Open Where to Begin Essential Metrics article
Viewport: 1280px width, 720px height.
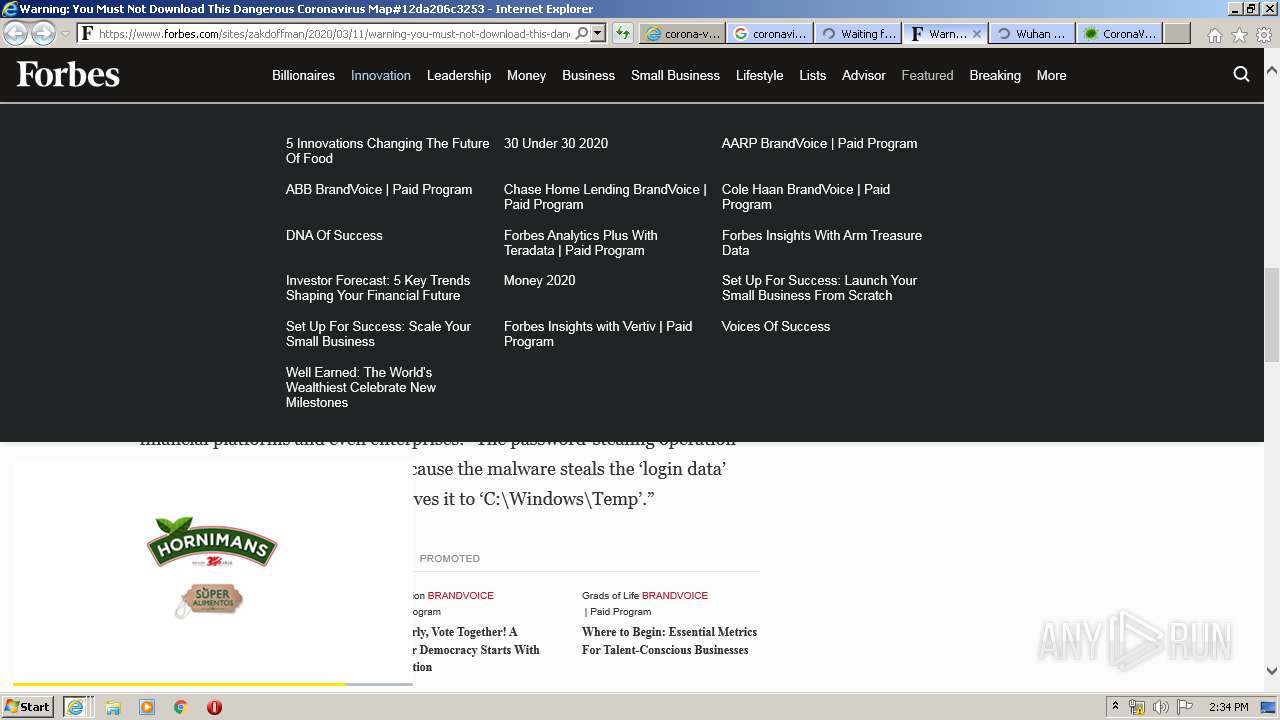click(669, 641)
